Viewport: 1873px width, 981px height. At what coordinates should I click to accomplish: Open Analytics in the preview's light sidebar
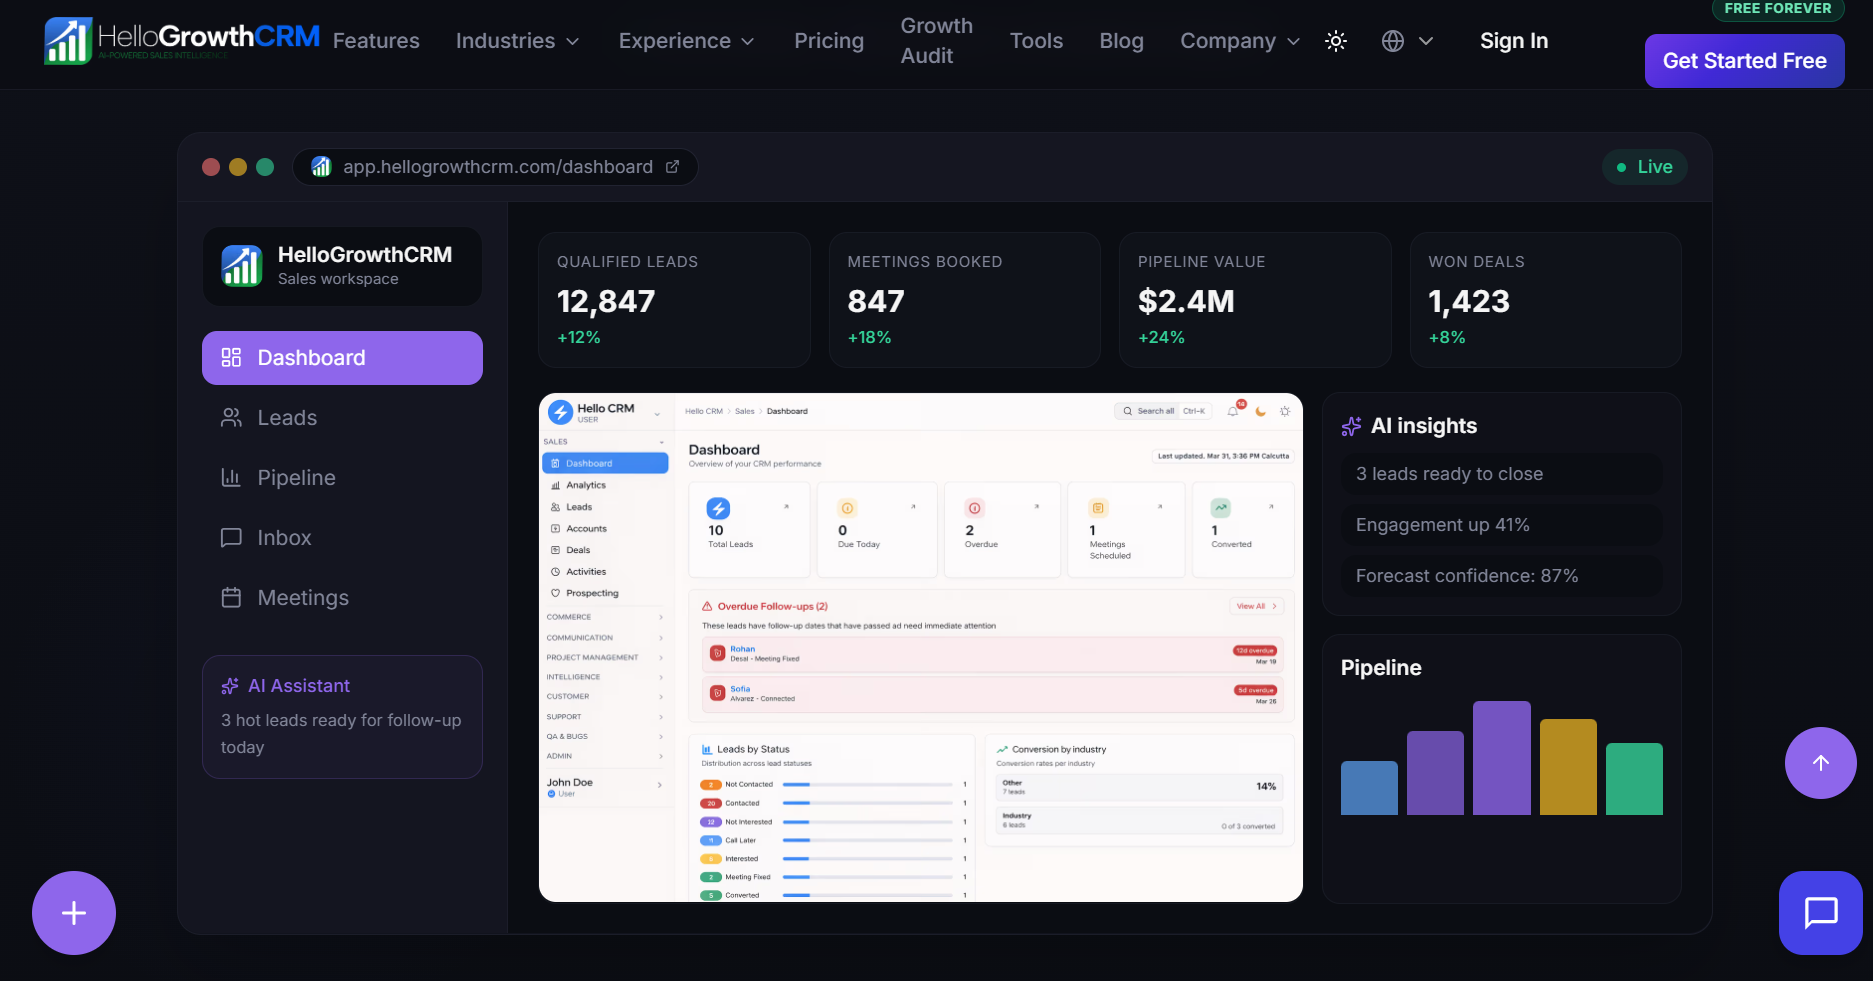pos(605,485)
